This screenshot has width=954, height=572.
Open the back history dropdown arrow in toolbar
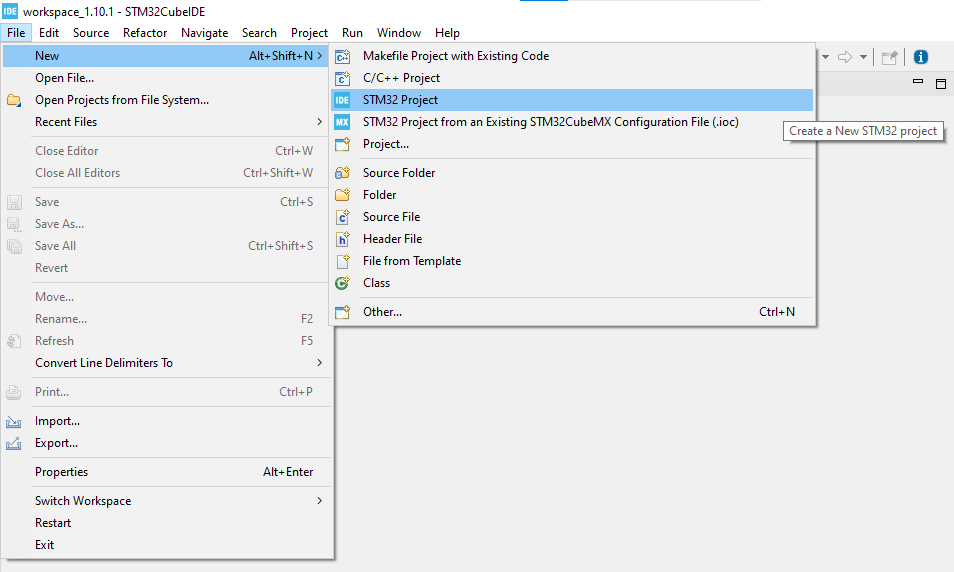825,57
